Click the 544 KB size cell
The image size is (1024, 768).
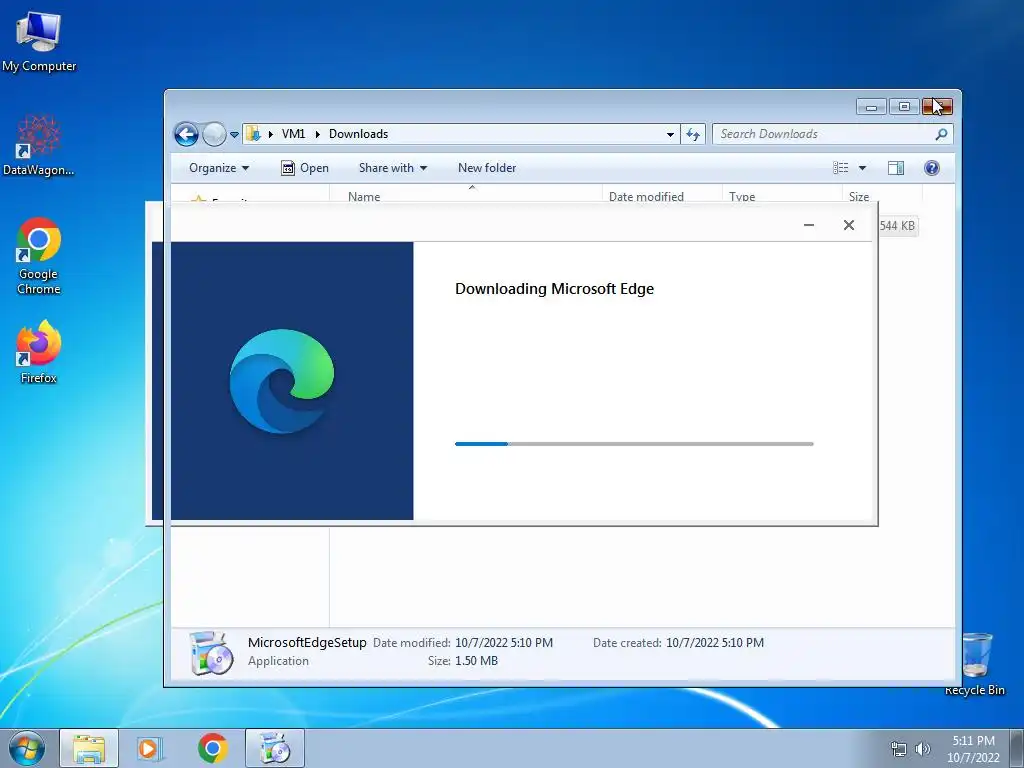pos(897,226)
